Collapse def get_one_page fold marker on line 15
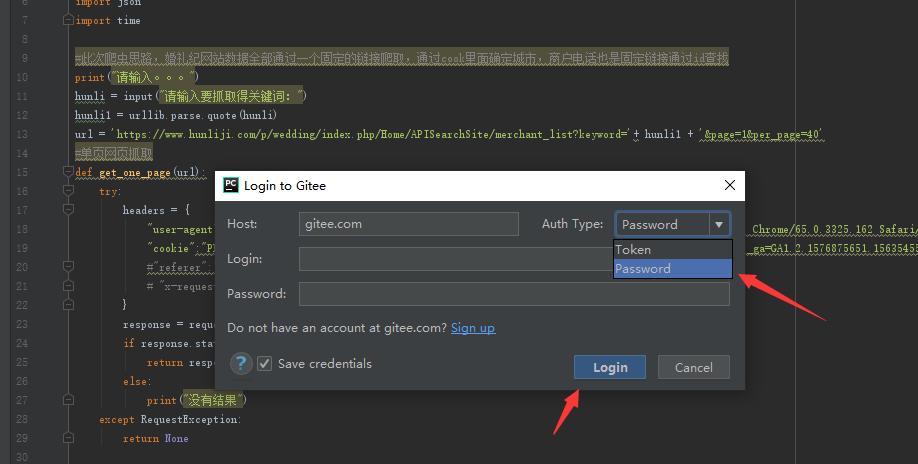 pos(68,171)
